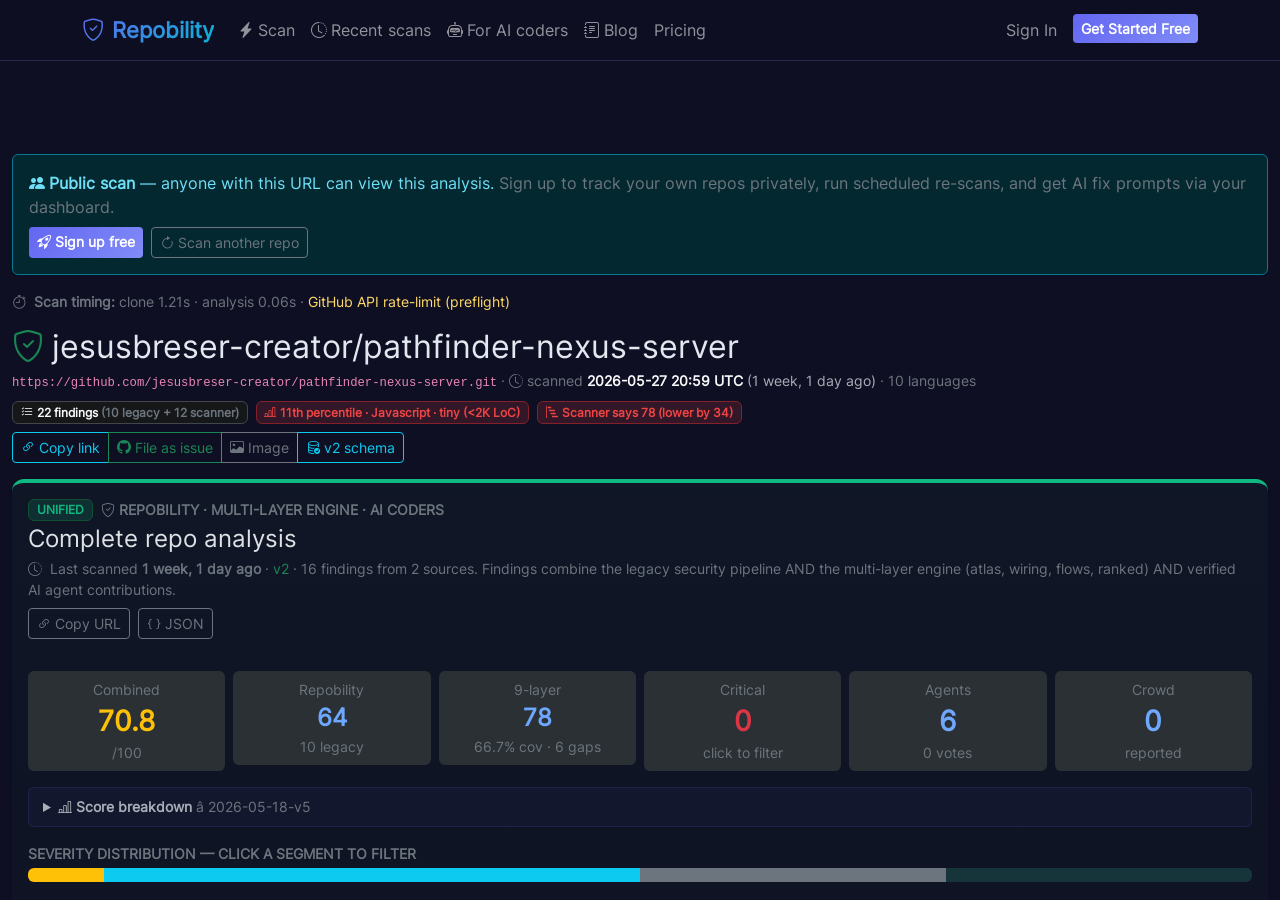
Task: Click the Image button
Action: tap(259, 448)
